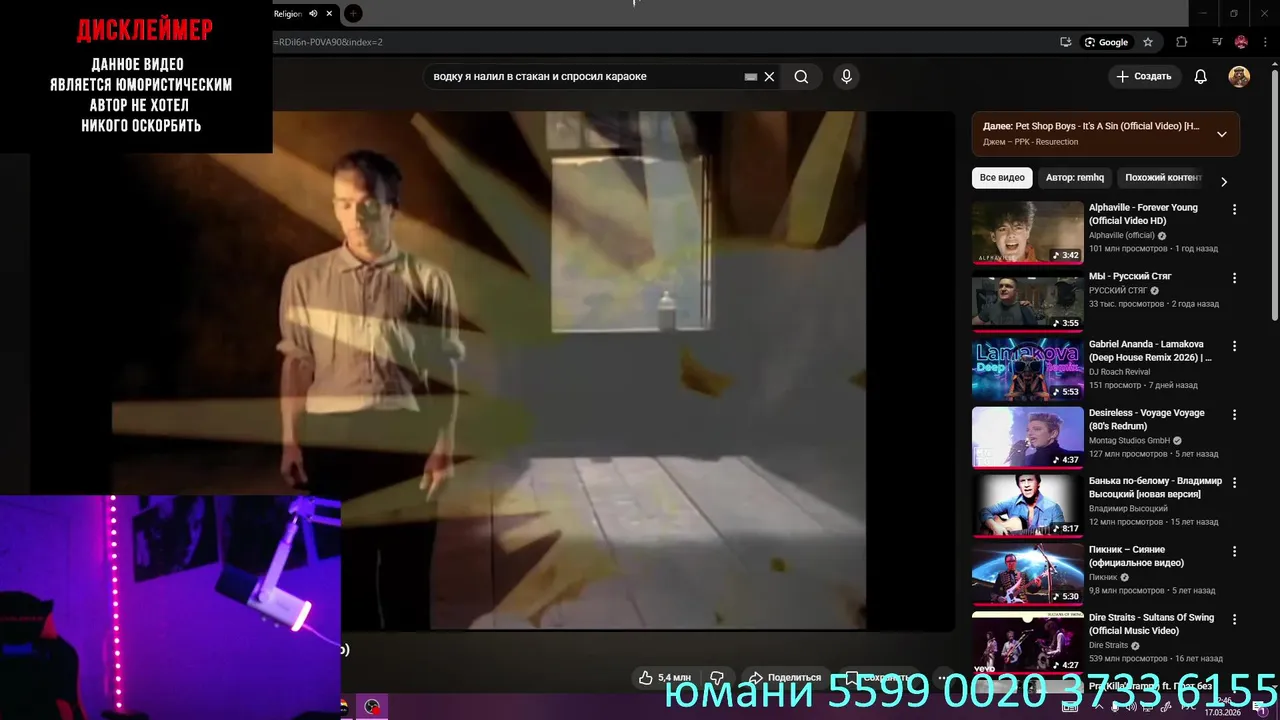Show more filter chips with arrow
Viewport: 1280px width, 720px height.
(1224, 181)
